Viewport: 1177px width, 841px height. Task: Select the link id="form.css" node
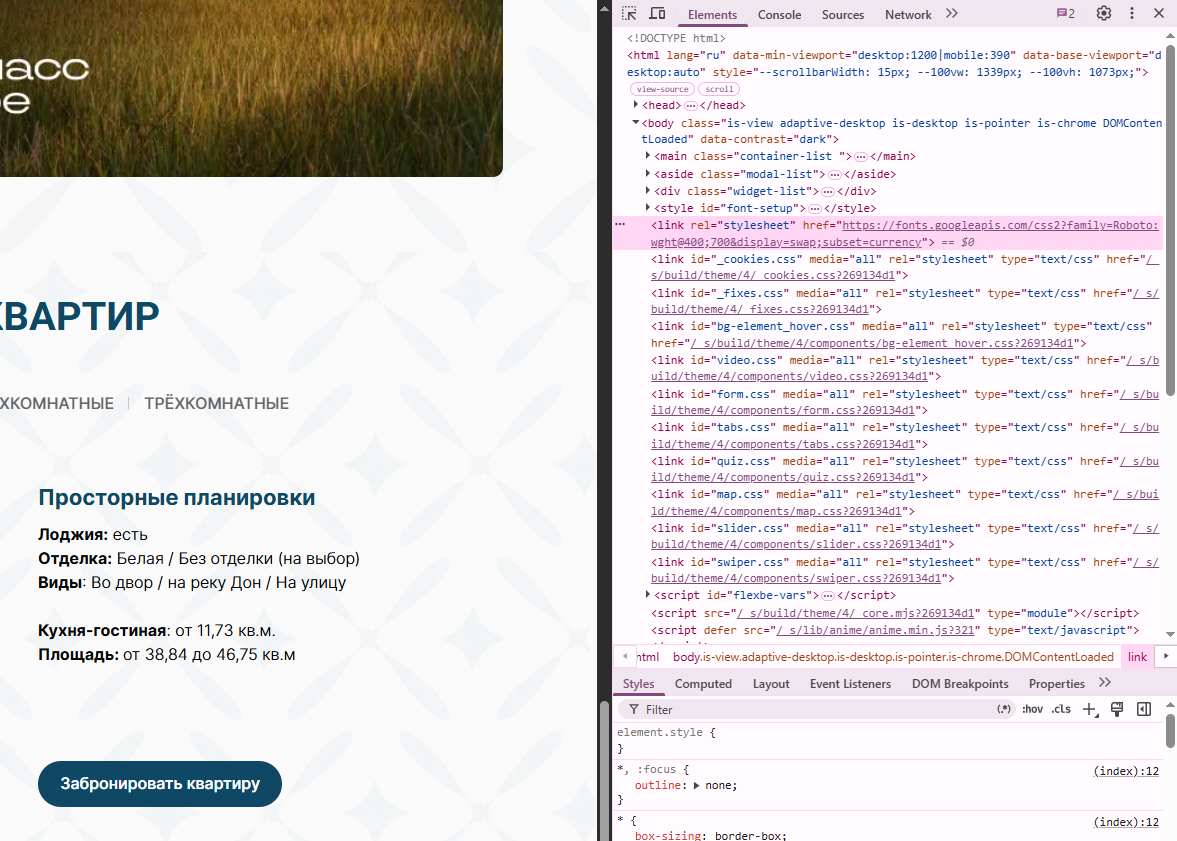[x=905, y=402]
